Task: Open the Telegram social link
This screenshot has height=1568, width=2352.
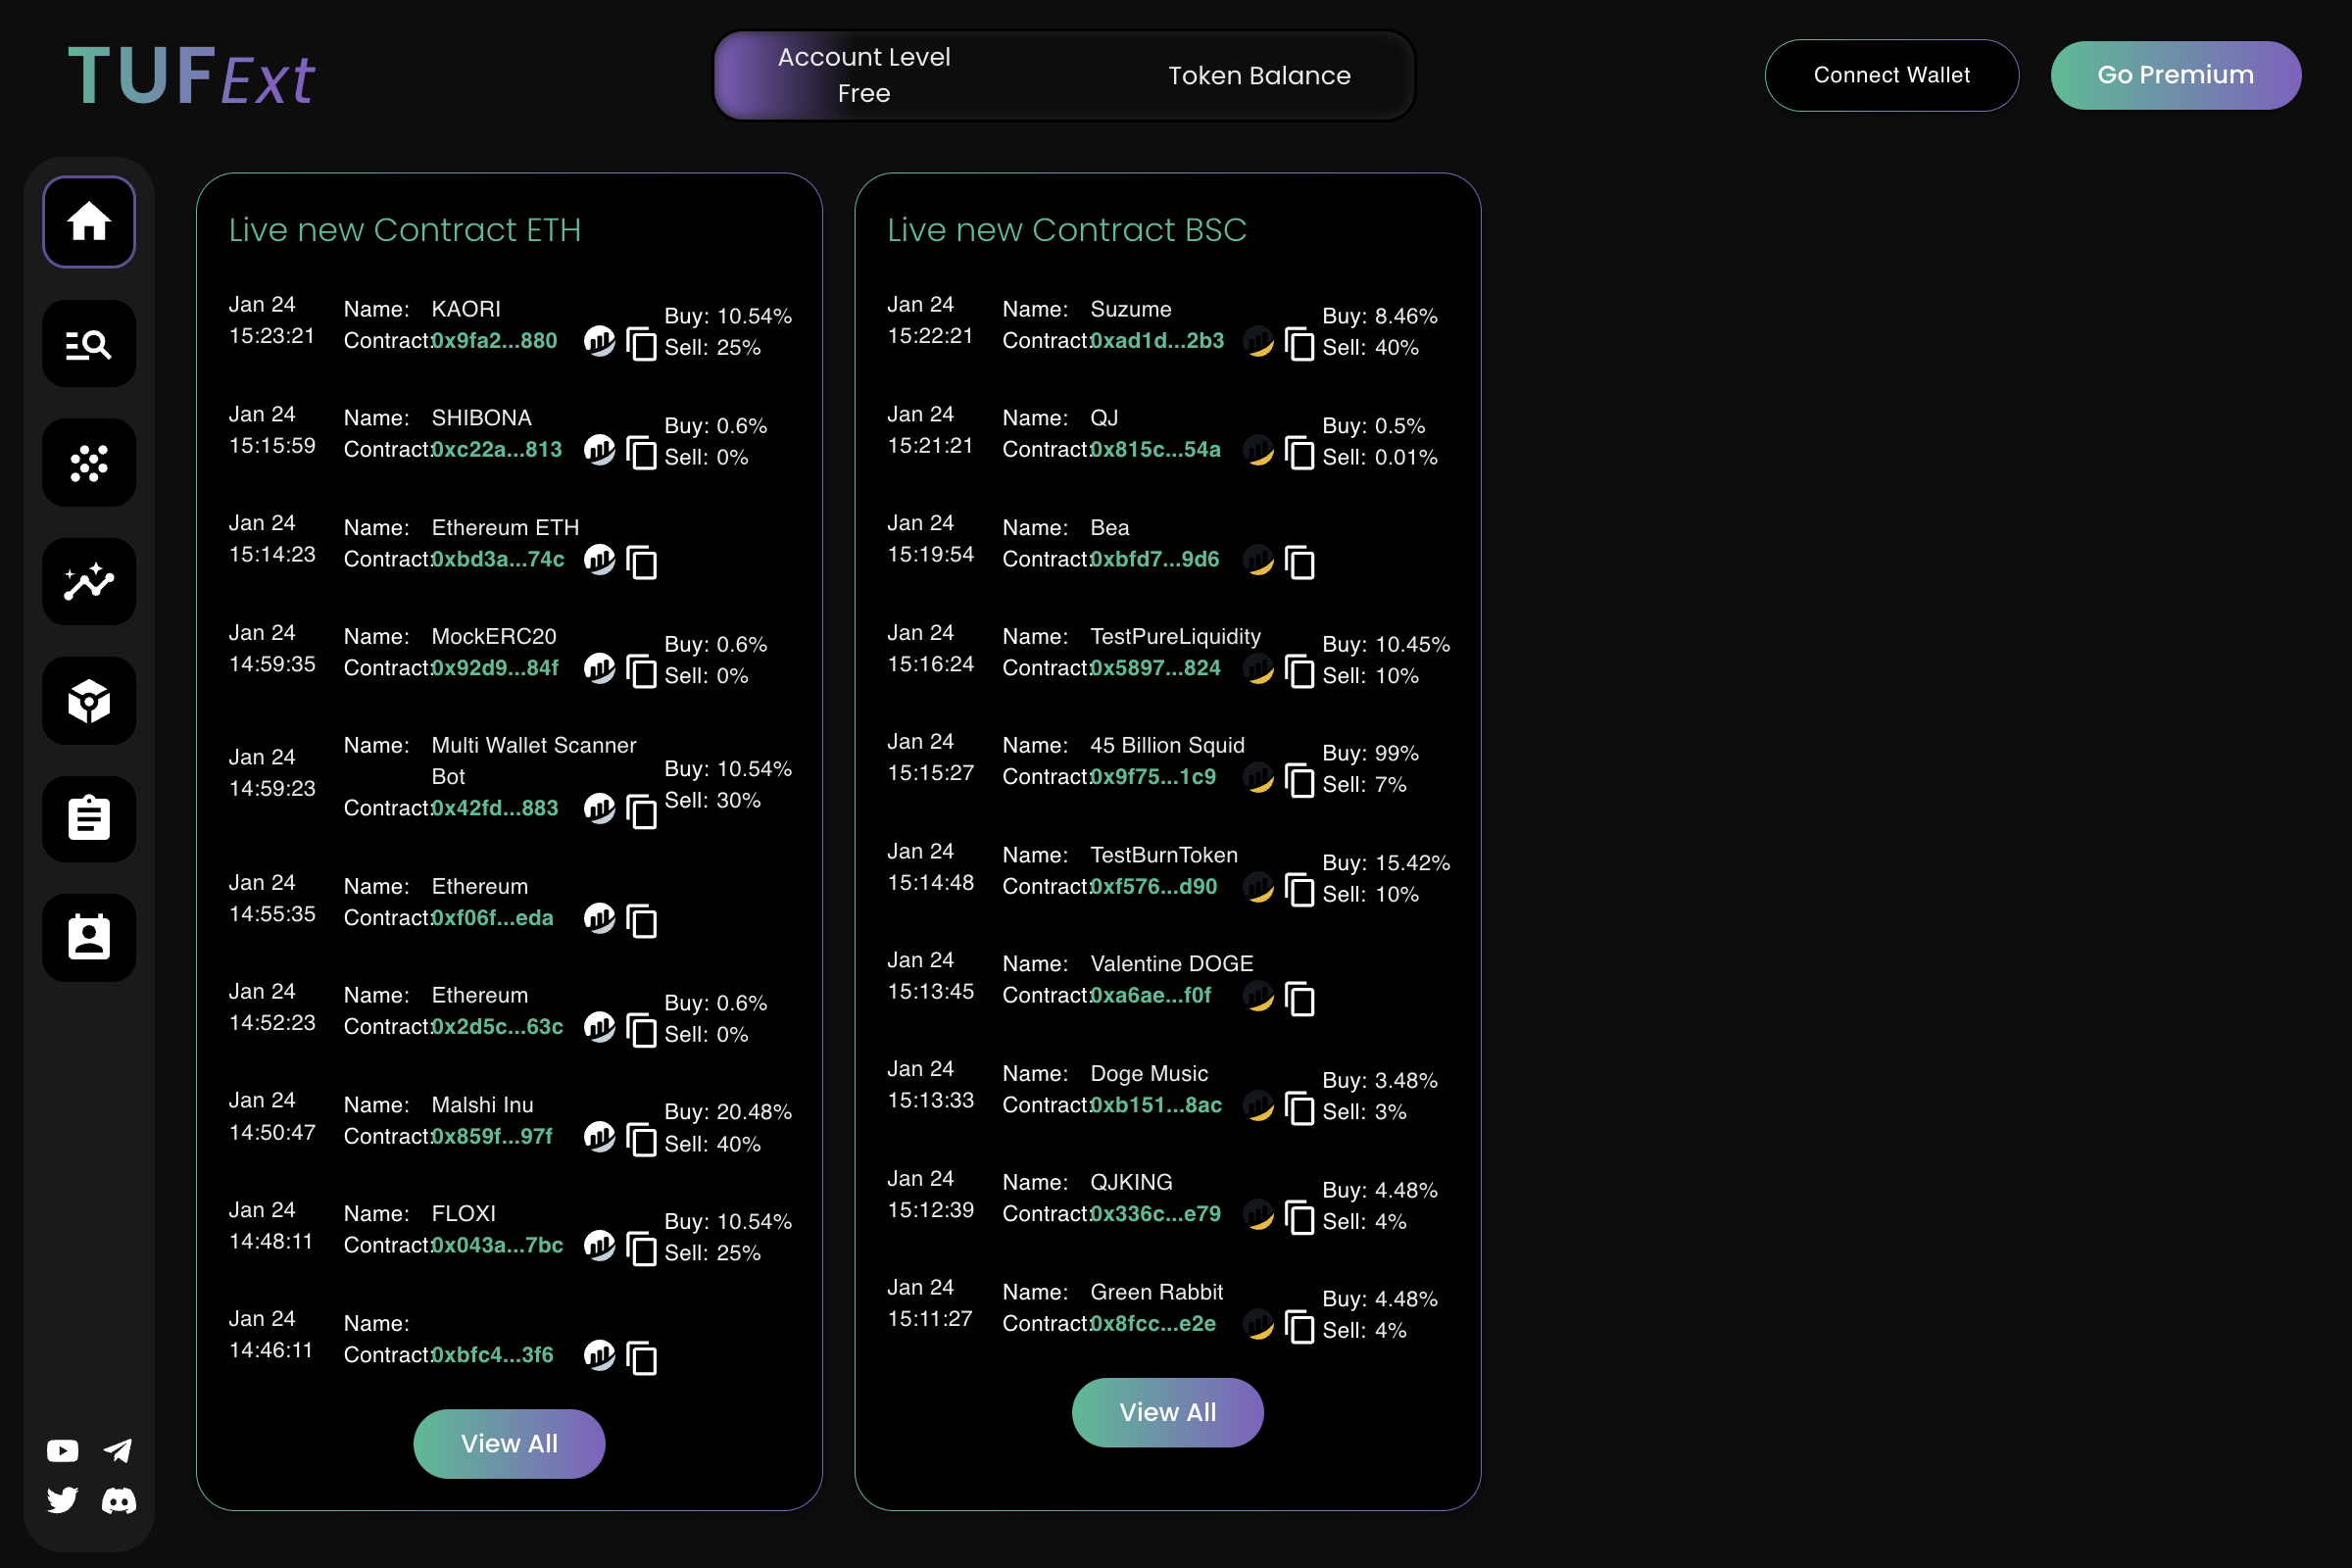Action: 118,1450
